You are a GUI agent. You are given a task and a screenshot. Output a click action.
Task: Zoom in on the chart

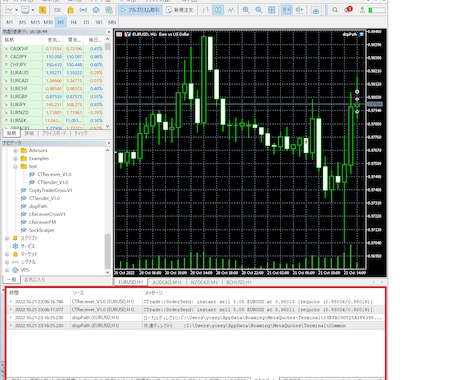(x=246, y=10)
